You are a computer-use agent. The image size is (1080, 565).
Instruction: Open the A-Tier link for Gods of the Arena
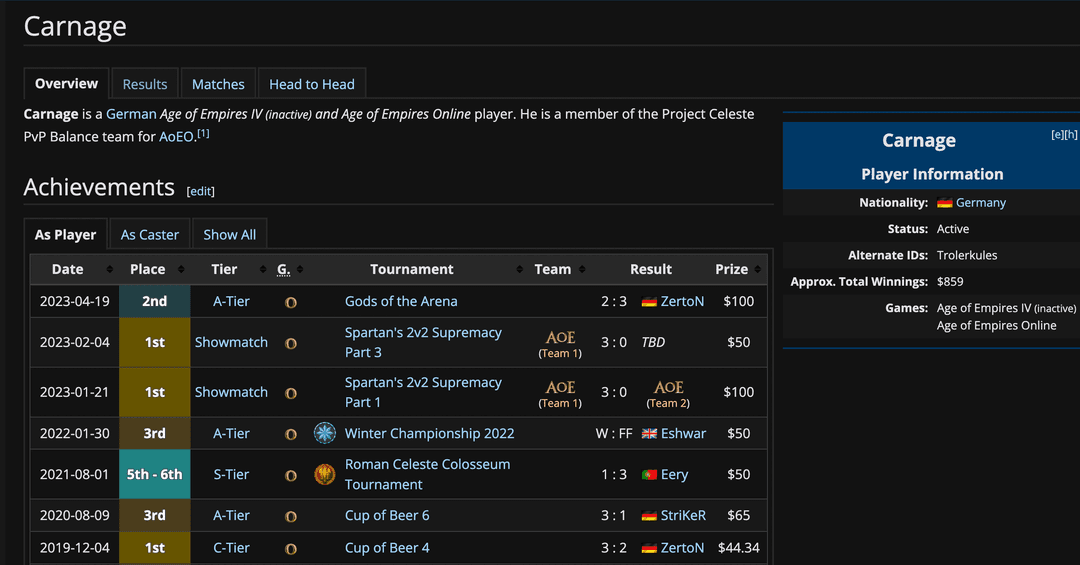coord(231,301)
